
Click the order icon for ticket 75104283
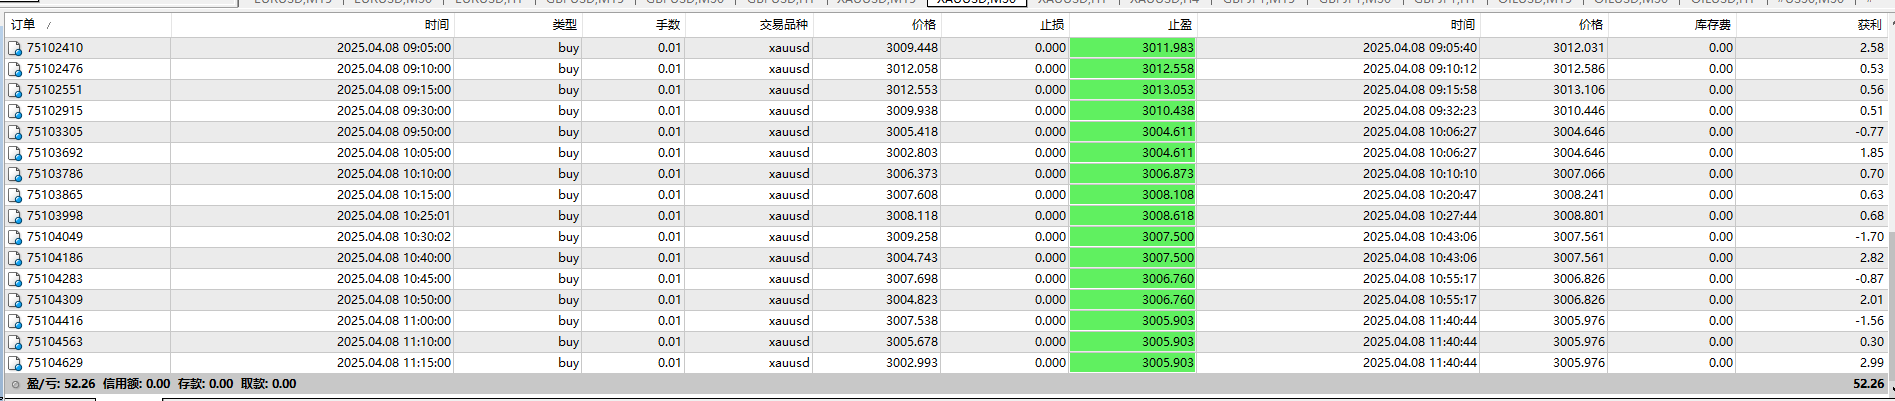point(15,279)
